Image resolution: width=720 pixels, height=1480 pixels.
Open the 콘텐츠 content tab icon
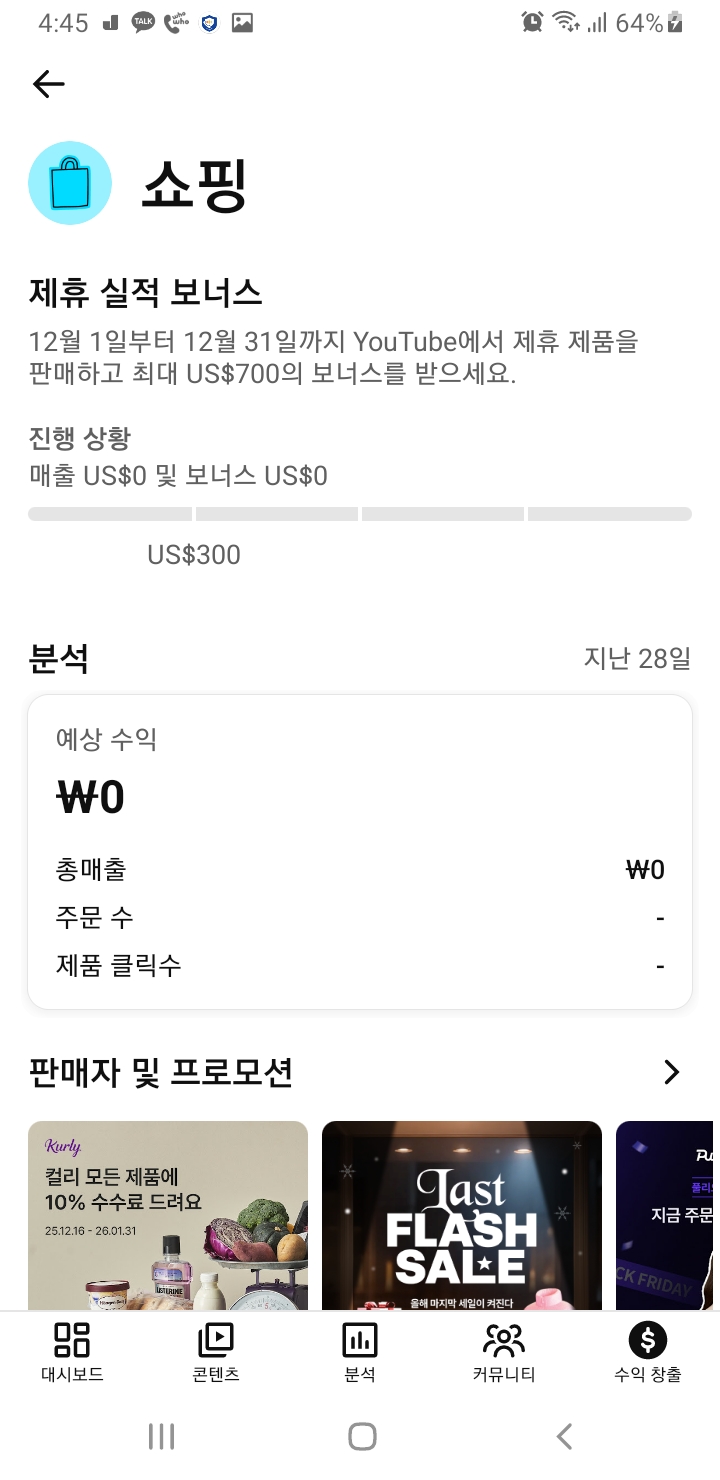(216, 1340)
